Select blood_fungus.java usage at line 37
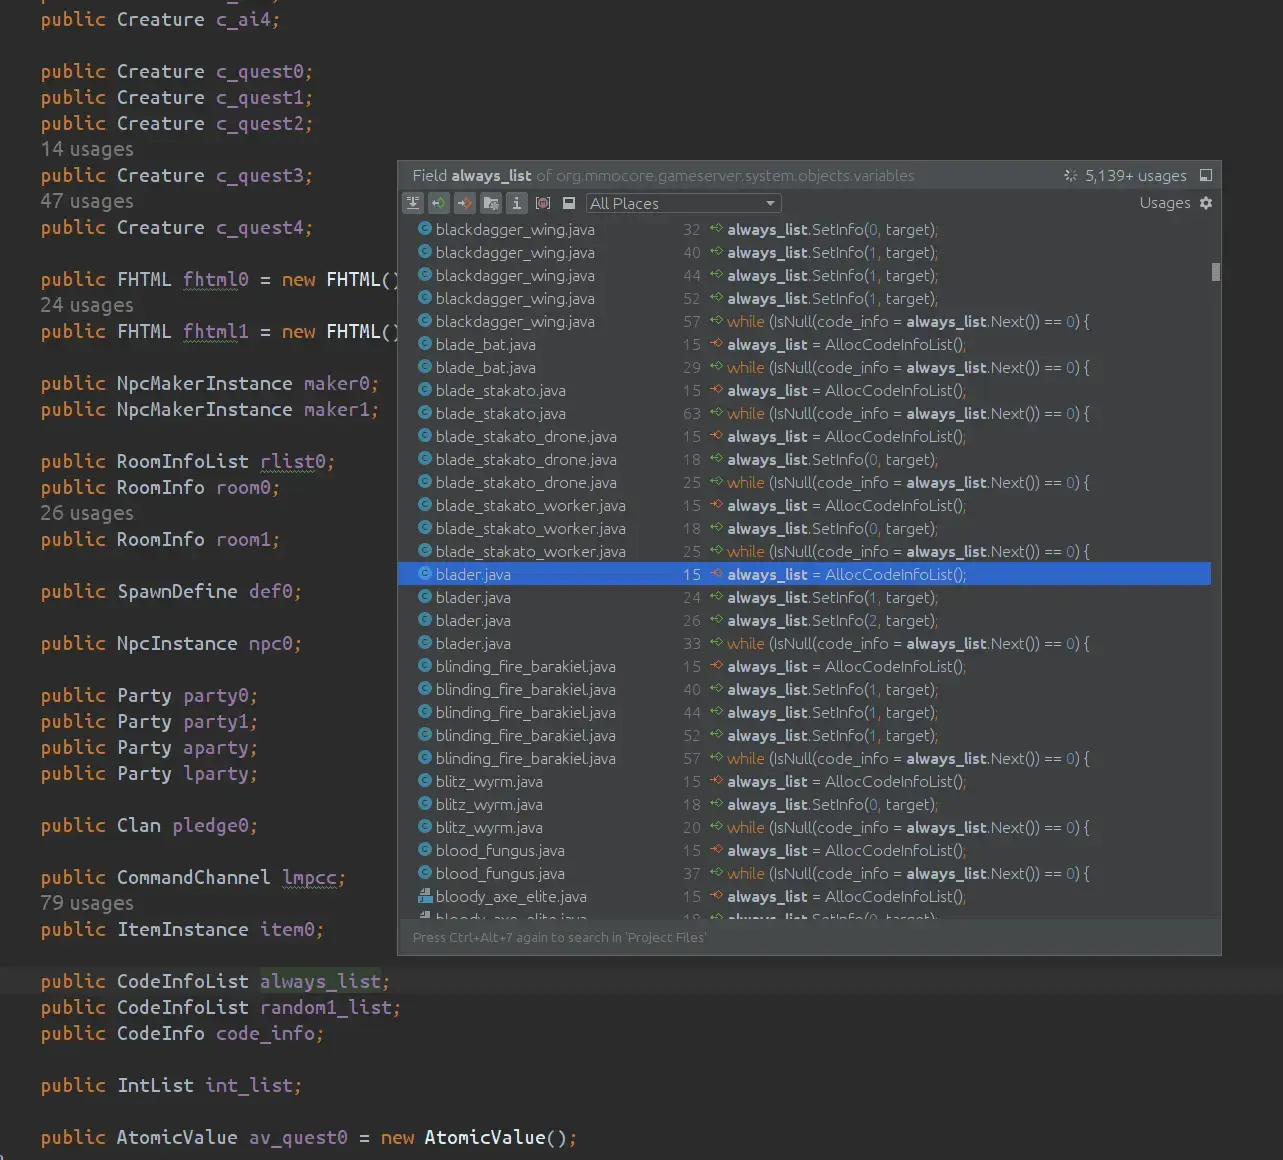Viewport: 1283px width, 1160px height. (x=804, y=873)
